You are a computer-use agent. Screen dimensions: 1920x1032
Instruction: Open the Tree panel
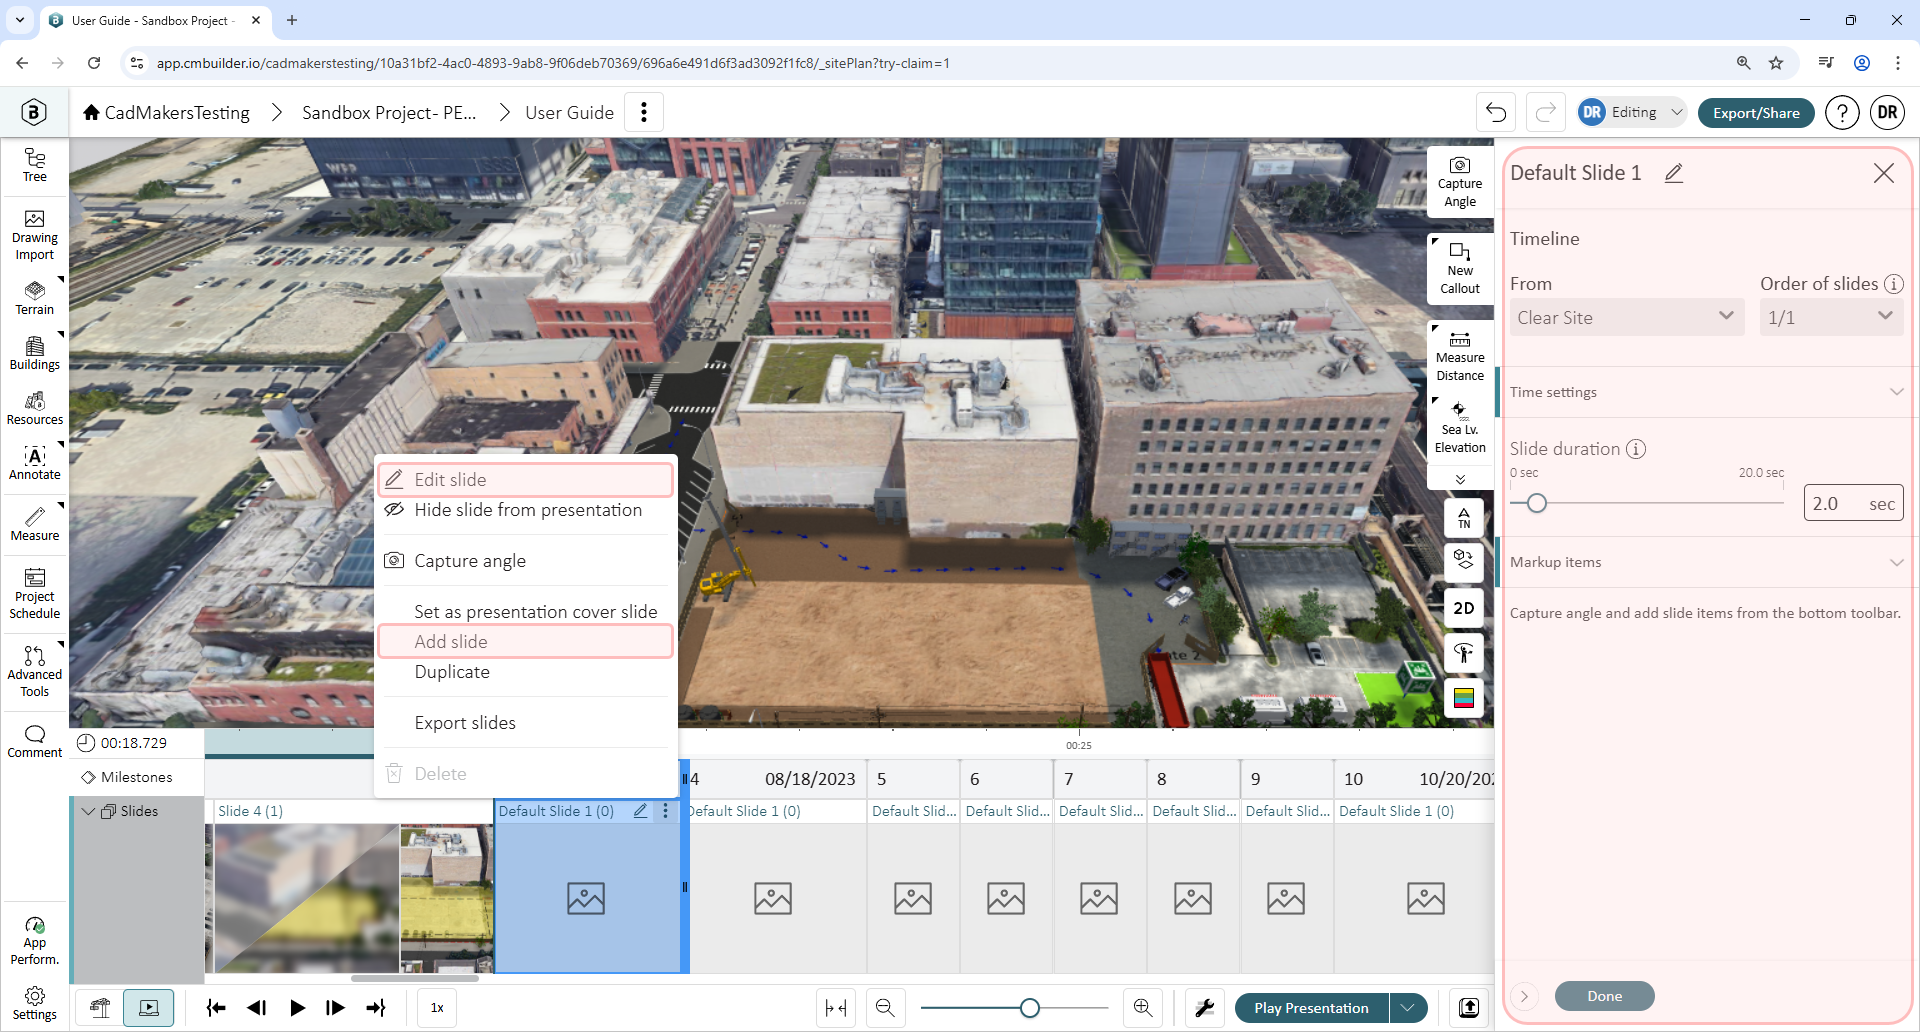pyautogui.click(x=35, y=165)
